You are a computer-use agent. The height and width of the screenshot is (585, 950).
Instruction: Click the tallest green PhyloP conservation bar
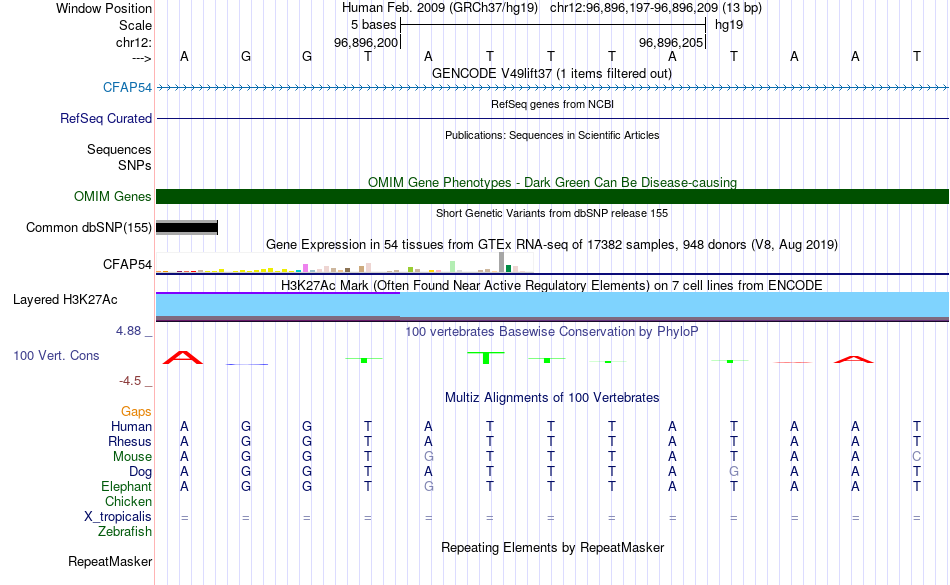486,358
